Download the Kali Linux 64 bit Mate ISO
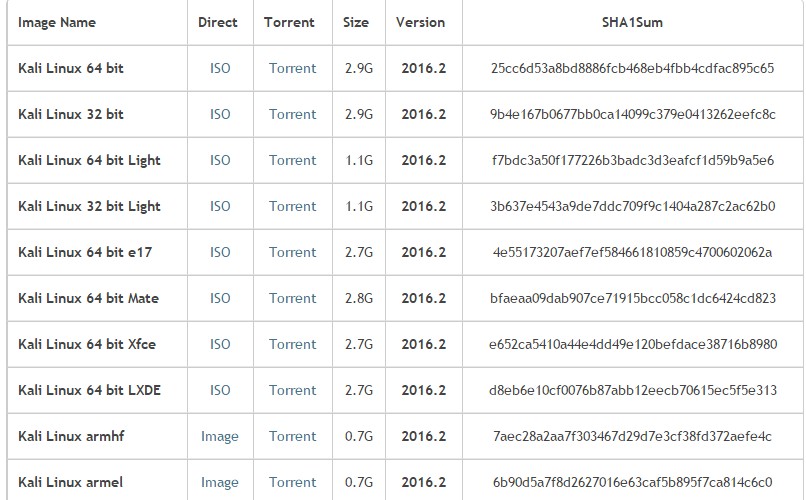The height and width of the screenshot is (500, 806). [220, 298]
